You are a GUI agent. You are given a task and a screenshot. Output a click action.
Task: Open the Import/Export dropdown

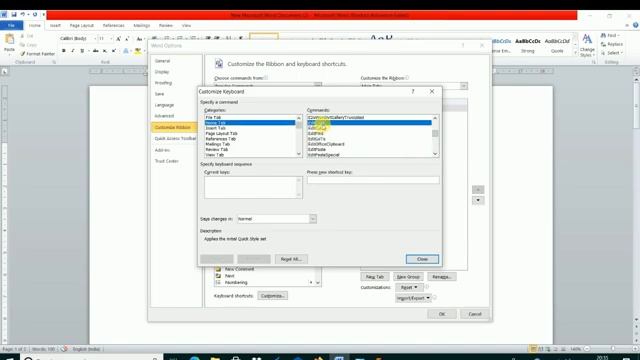pos(413,298)
